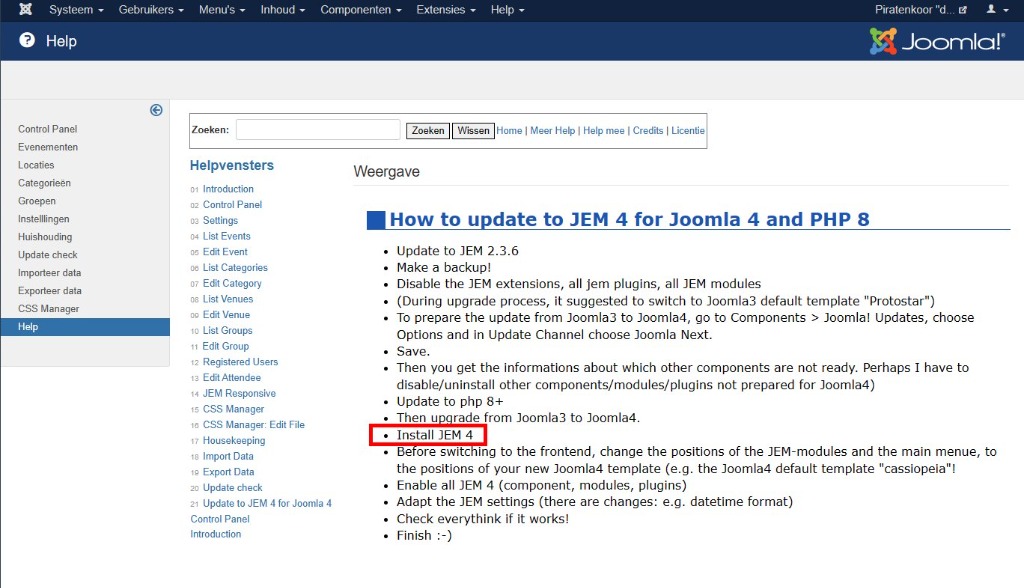This screenshot has width=1024, height=588.
Task: Click the Wissen button
Action: 473,131
